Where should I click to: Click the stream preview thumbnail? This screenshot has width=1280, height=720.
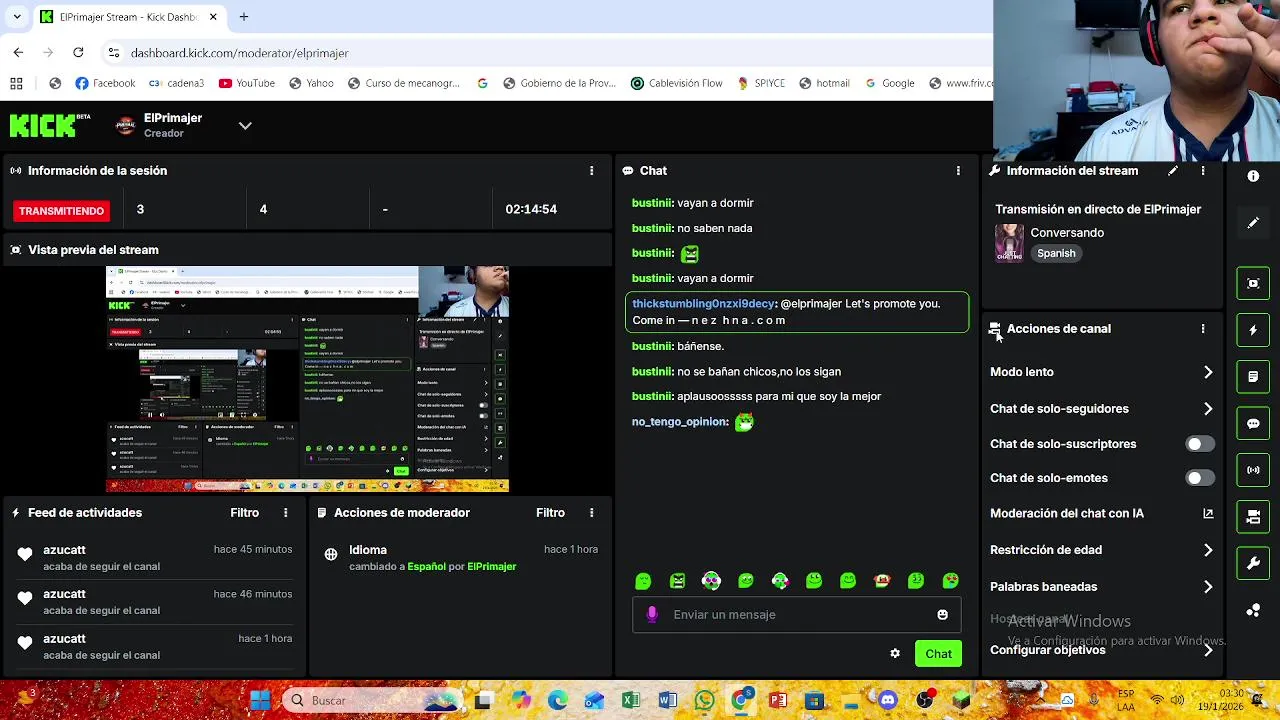coord(307,379)
